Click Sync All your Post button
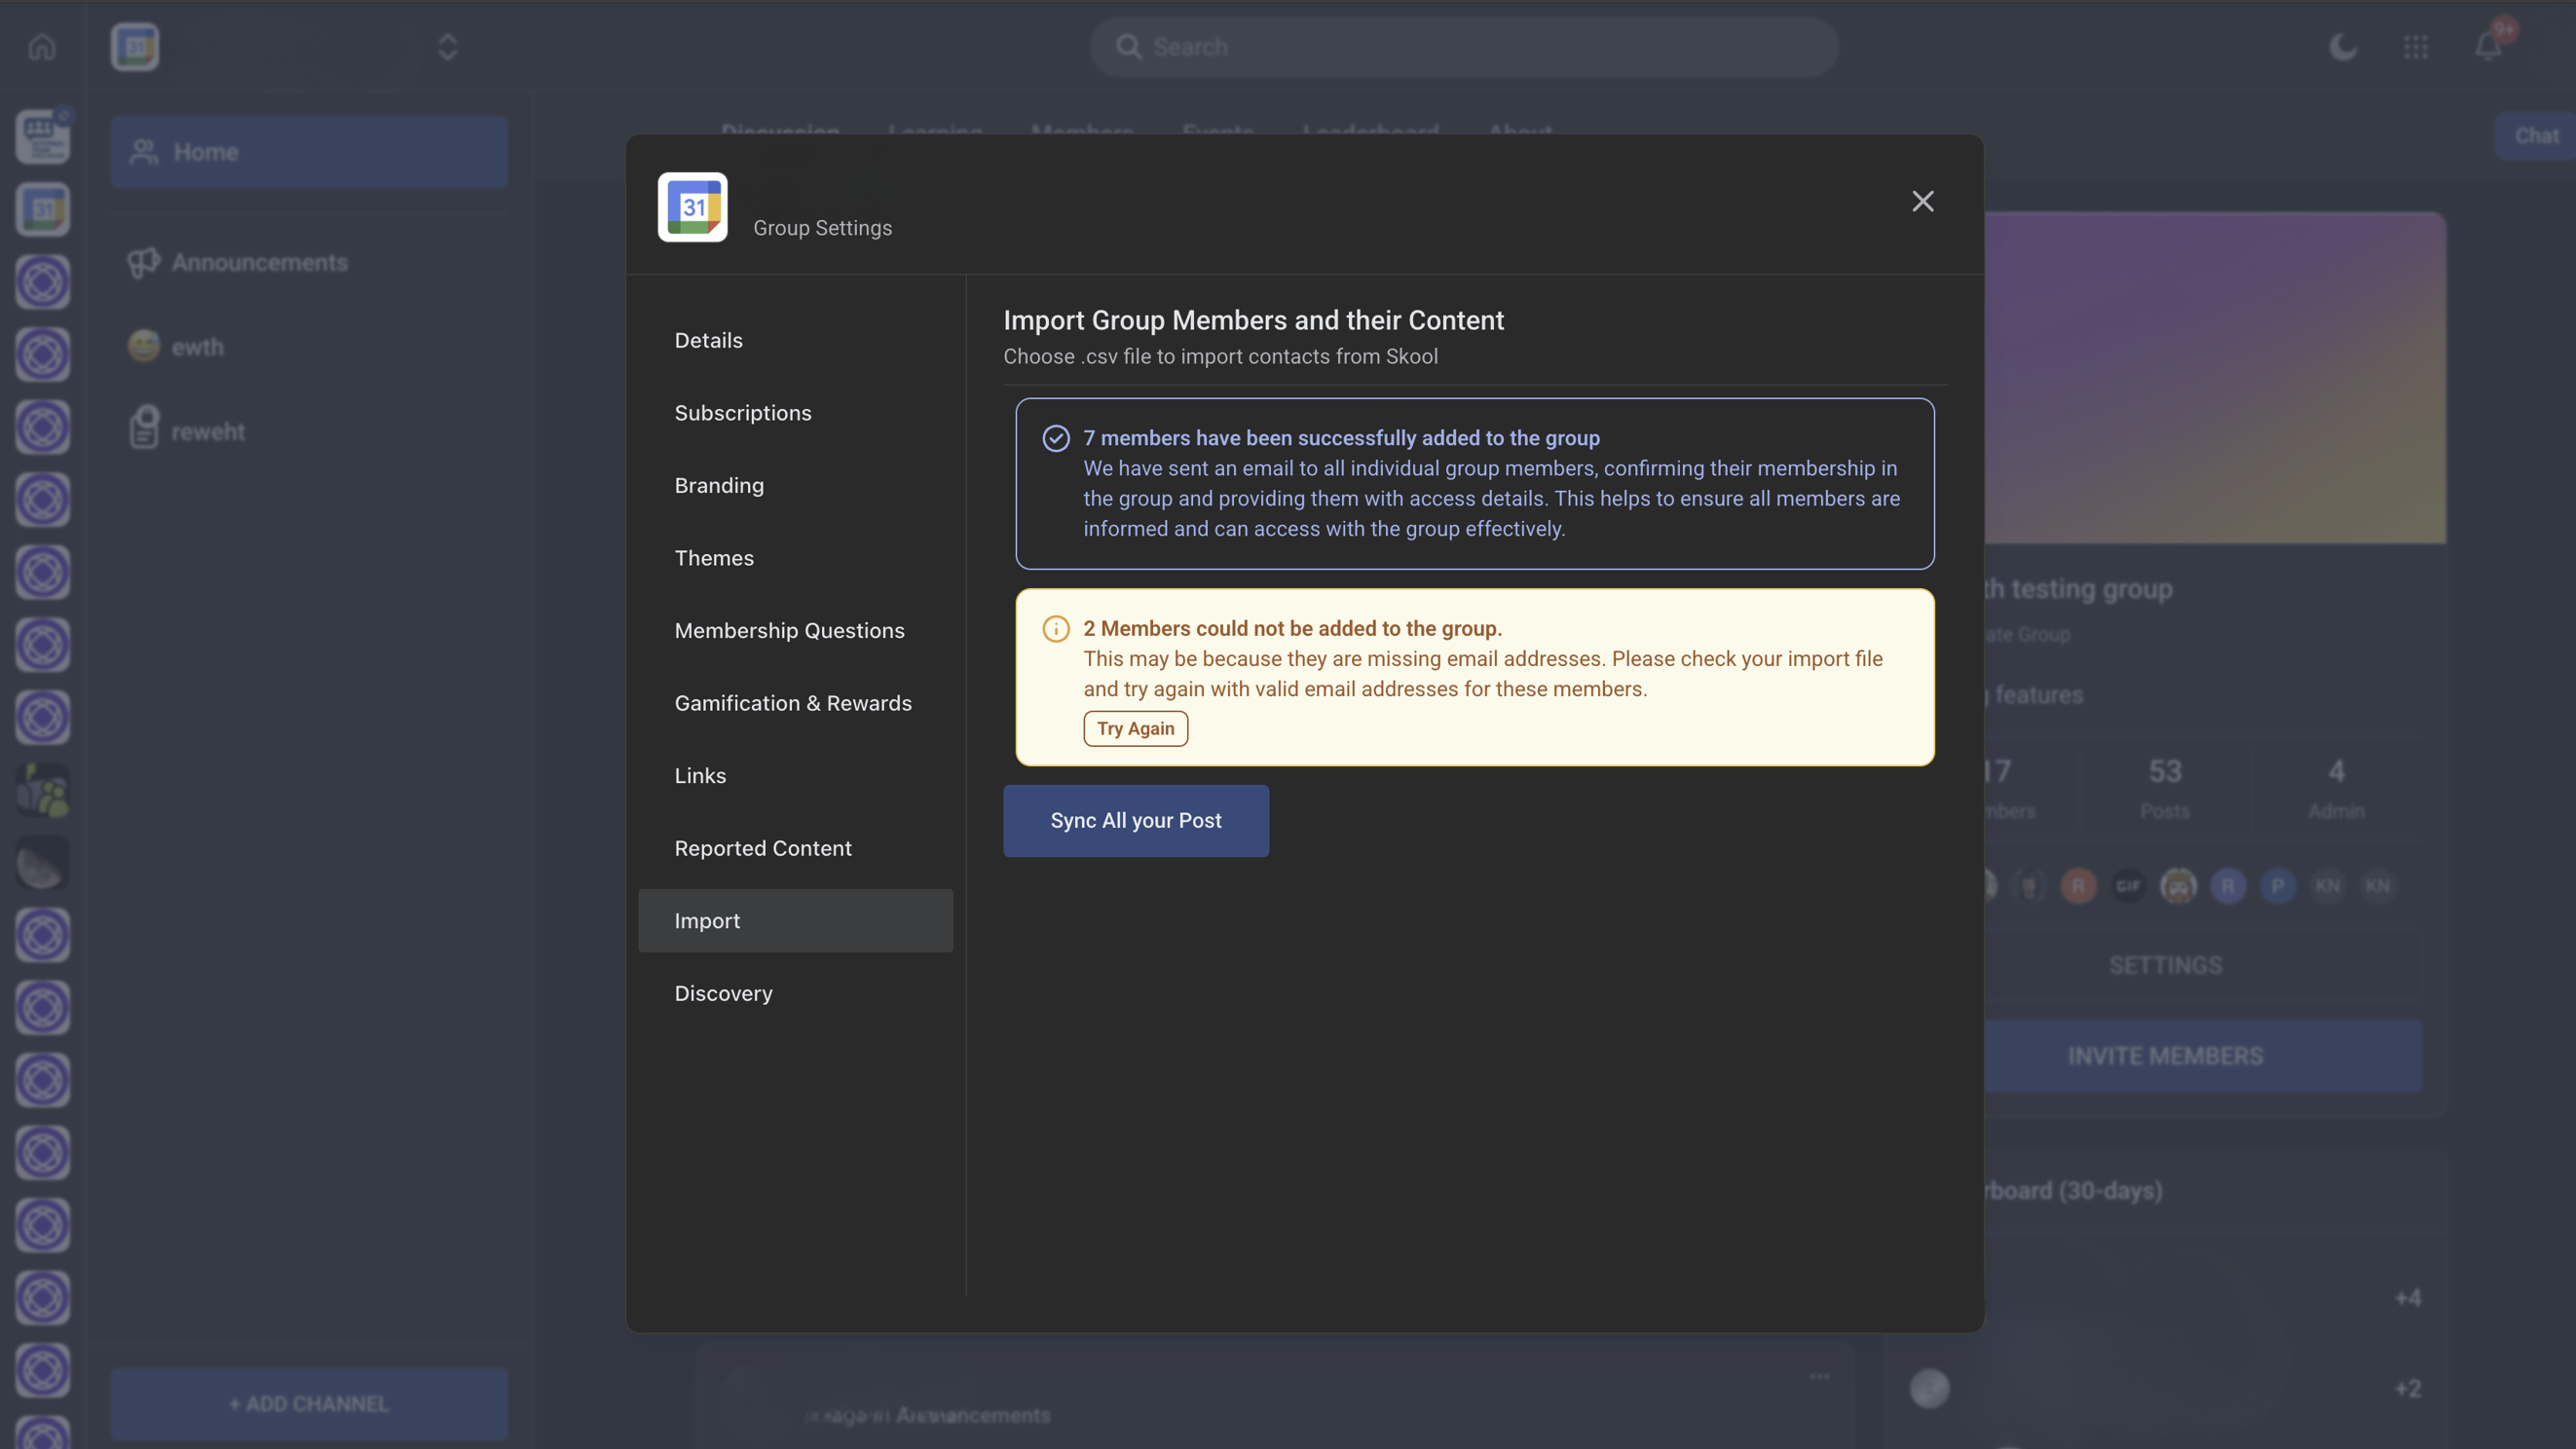Viewport: 2576px width, 1449px height. click(x=1135, y=820)
